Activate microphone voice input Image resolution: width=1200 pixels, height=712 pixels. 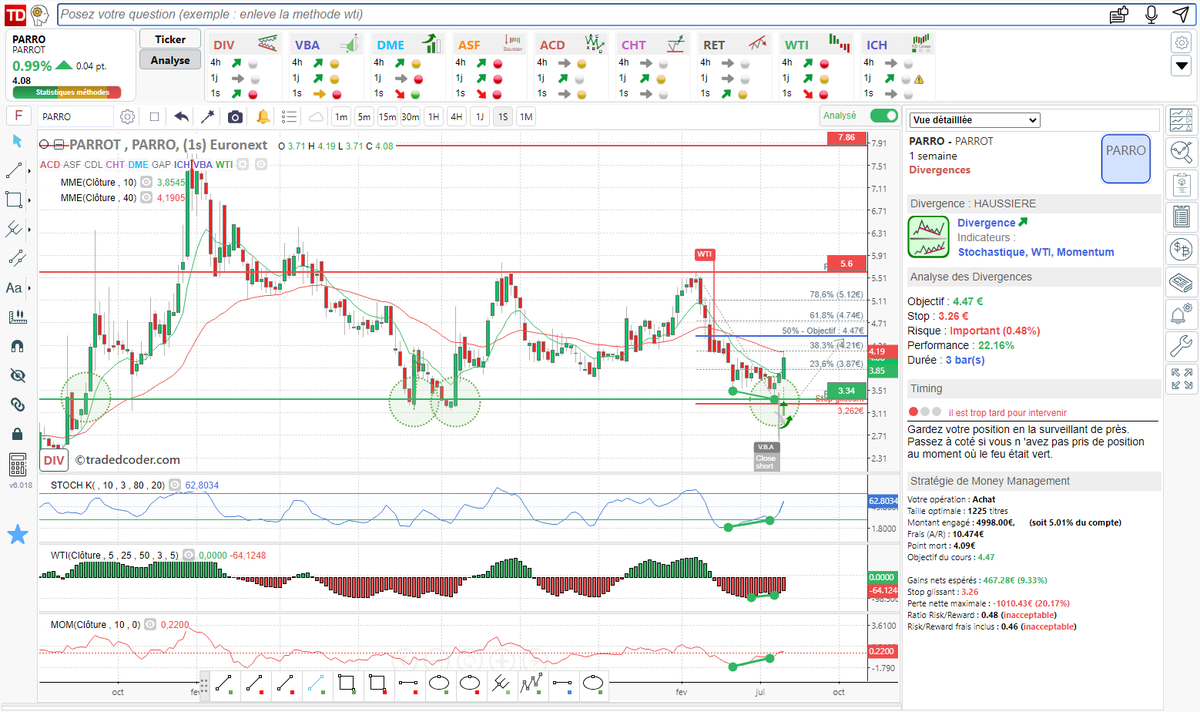1152,15
